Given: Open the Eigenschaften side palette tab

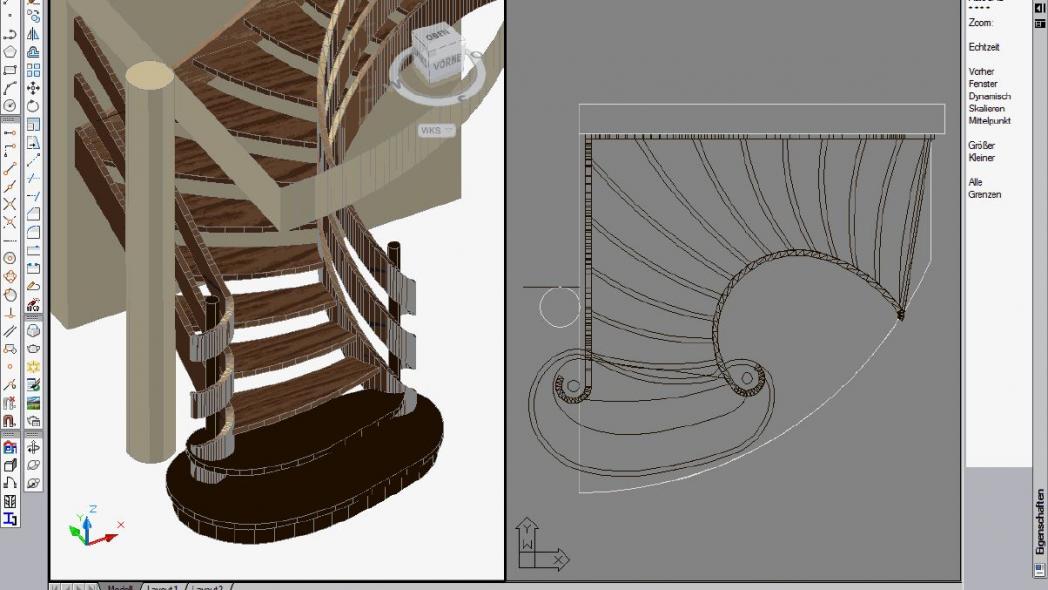Looking at the screenshot, I should [1040, 520].
